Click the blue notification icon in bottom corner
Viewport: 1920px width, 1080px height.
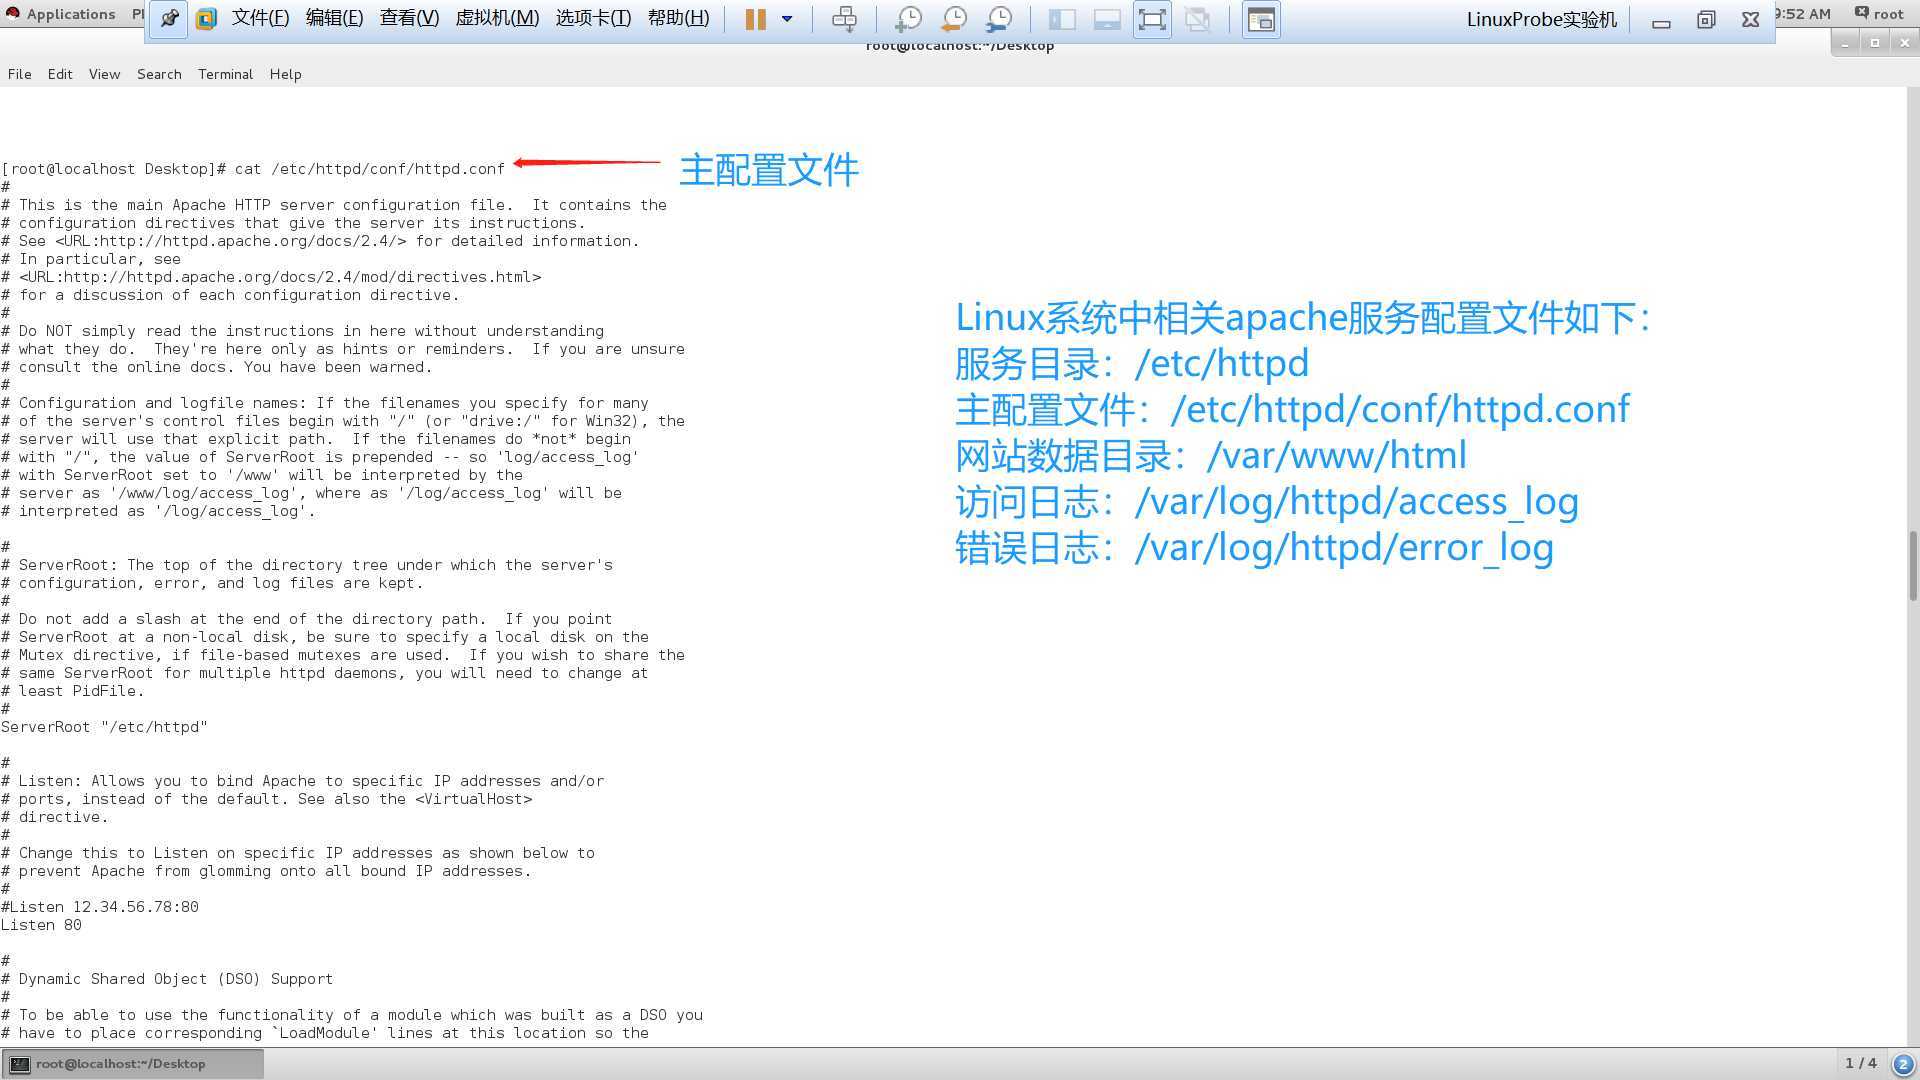tap(1903, 1064)
